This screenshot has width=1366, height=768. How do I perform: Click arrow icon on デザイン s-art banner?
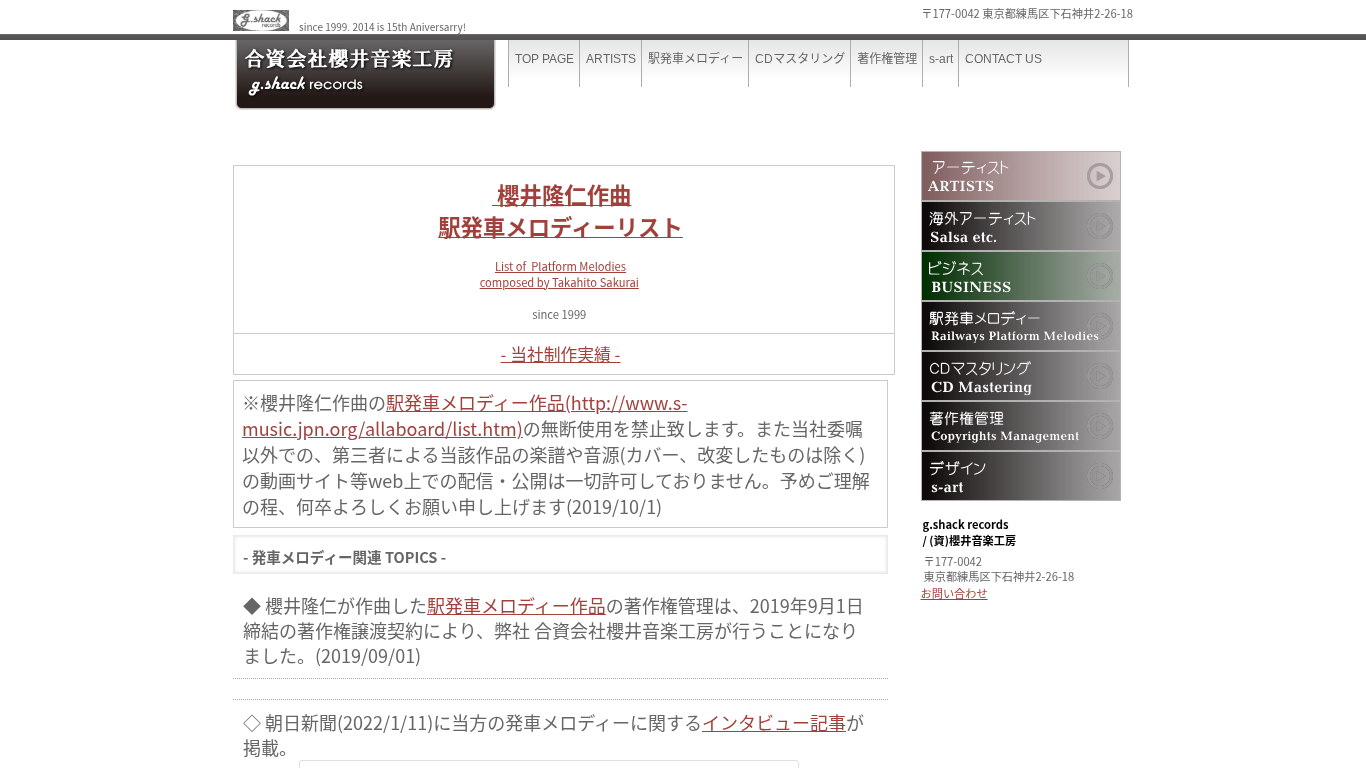[x=1100, y=476]
